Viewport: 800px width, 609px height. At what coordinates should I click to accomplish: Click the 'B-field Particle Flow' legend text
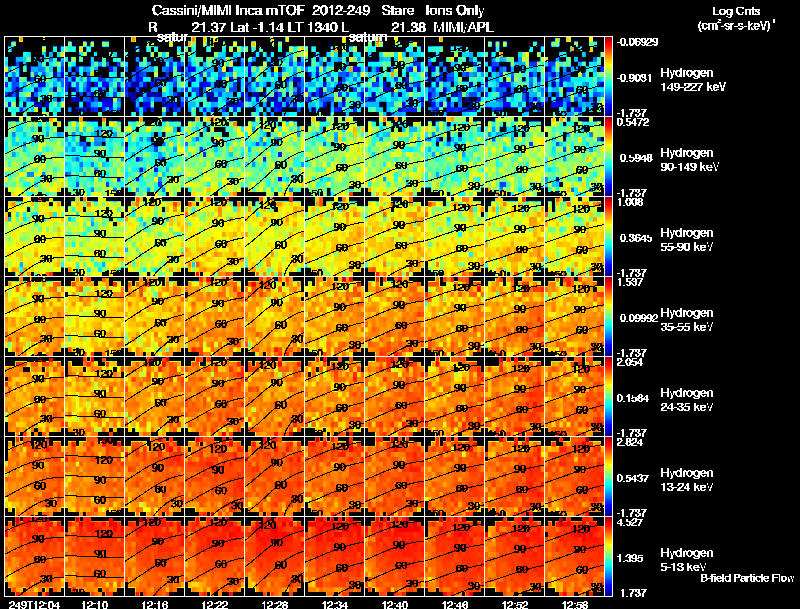tap(747, 578)
